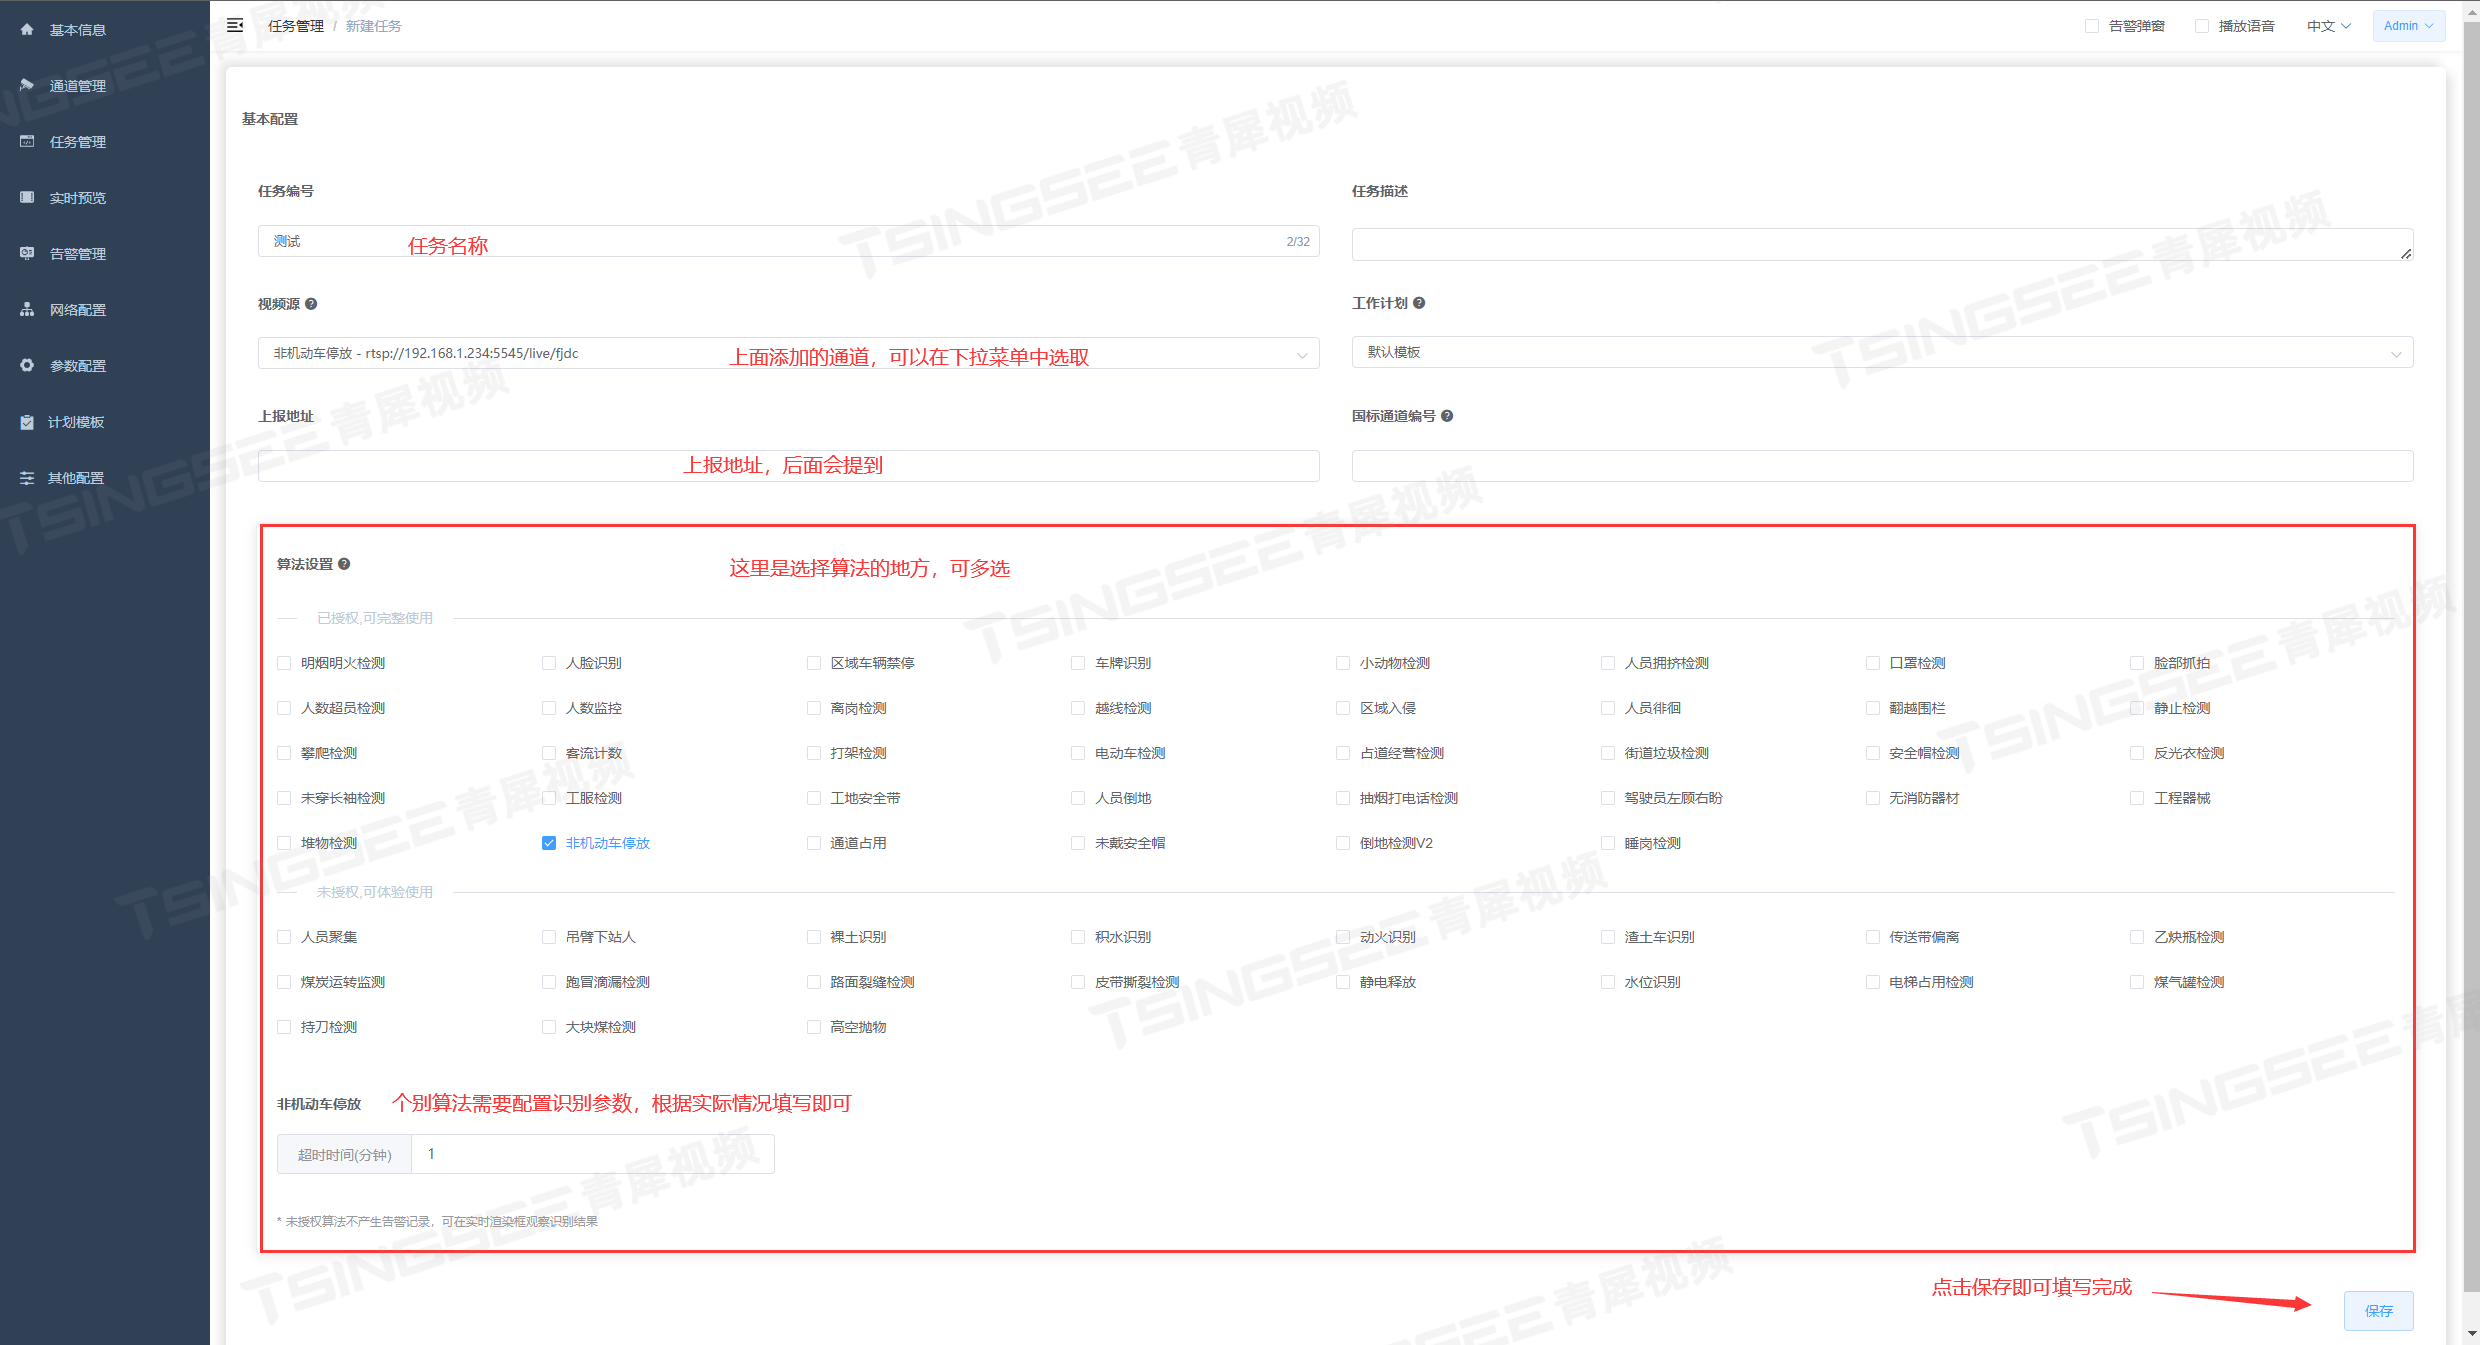Open the 工作计划 默认模板 dropdown
This screenshot has width=2480, height=1345.
coord(2395,353)
